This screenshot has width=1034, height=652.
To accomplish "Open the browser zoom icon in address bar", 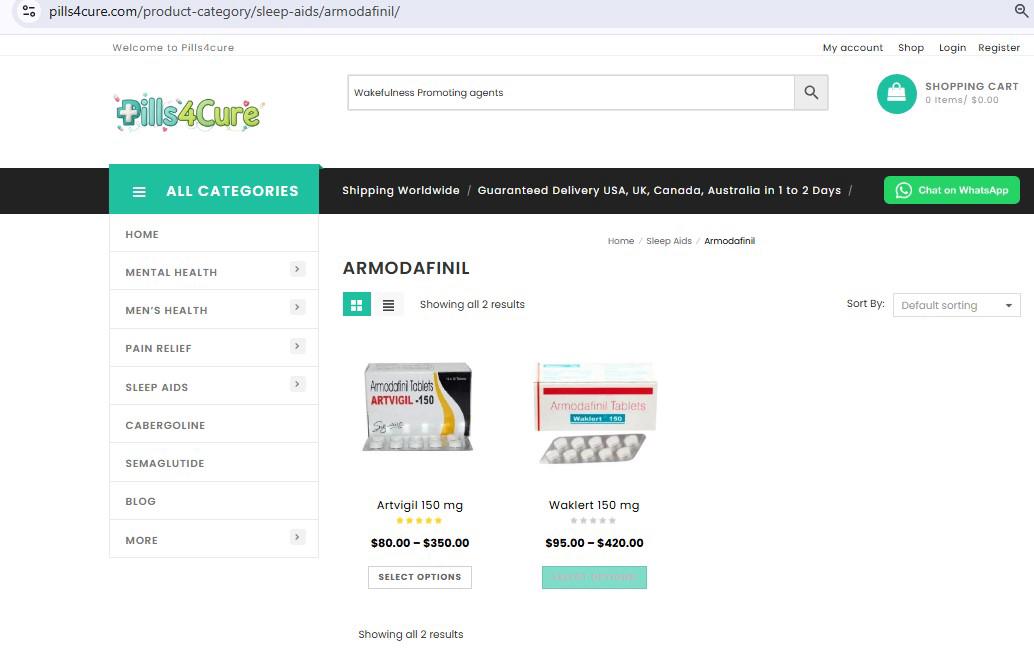I will pyautogui.click(x=1021, y=11).
